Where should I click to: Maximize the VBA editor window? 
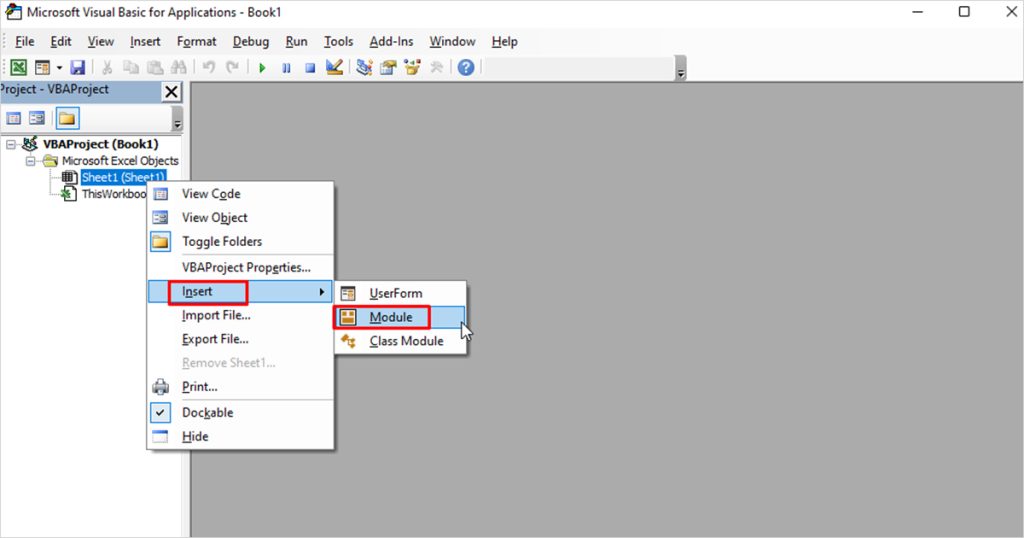[964, 12]
